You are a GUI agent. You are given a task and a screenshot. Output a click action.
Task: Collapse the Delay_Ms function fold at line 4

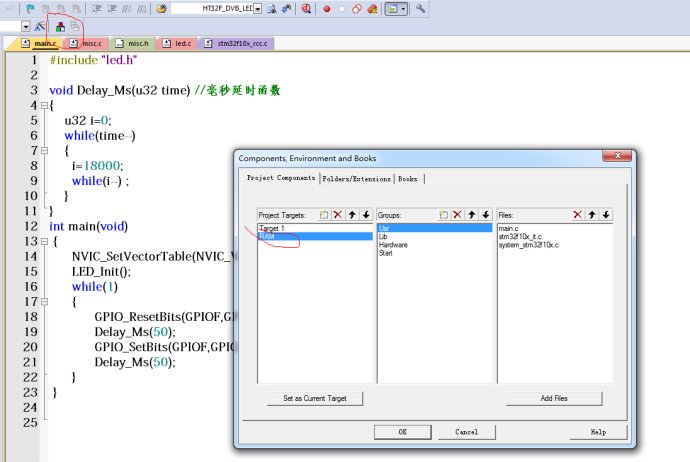click(x=43, y=105)
